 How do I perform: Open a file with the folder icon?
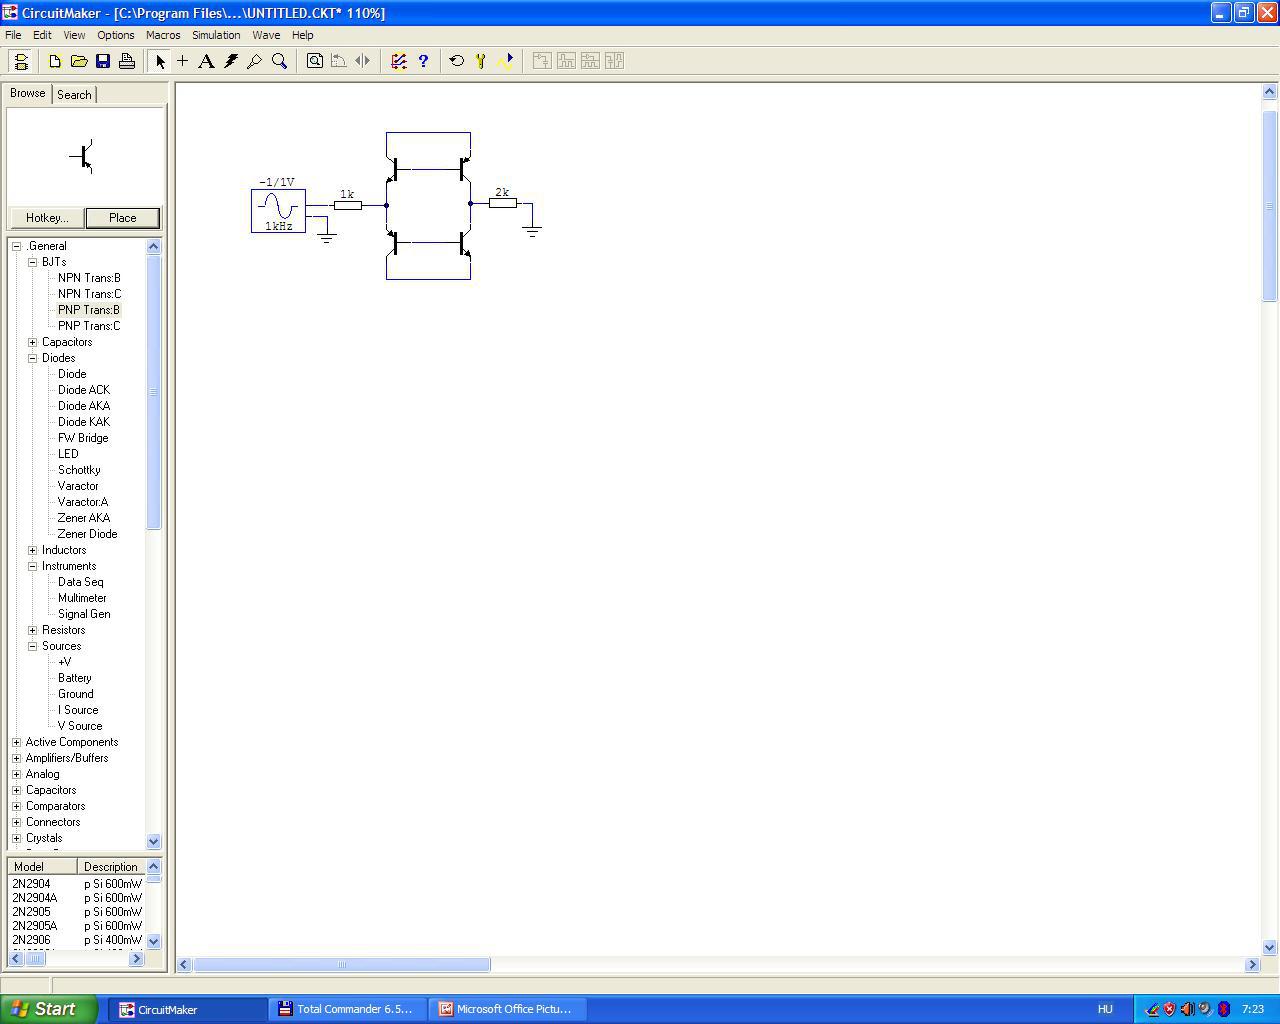coord(79,61)
